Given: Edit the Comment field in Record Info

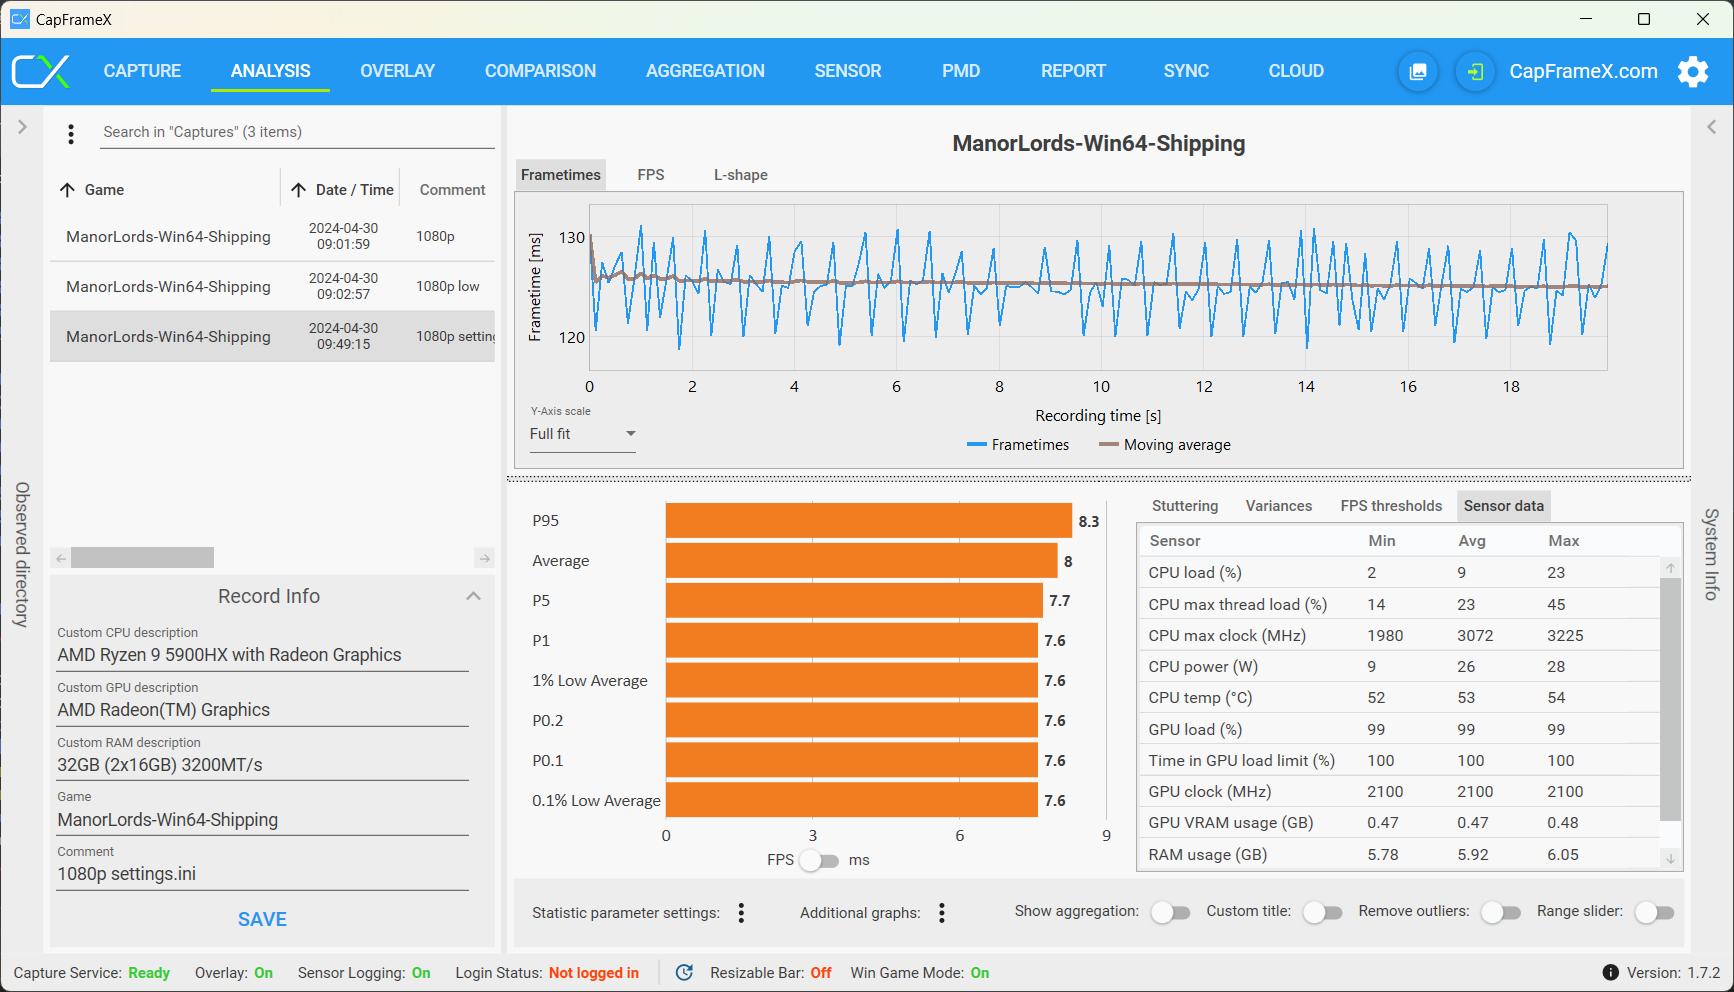Looking at the screenshot, I should pyautogui.click(x=263, y=874).
